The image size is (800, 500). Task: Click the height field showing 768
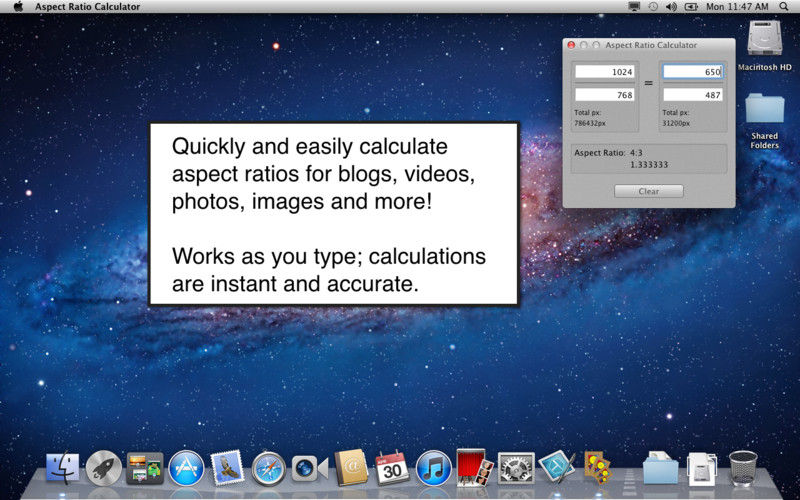pyautogui.click(x=605, y=95)
